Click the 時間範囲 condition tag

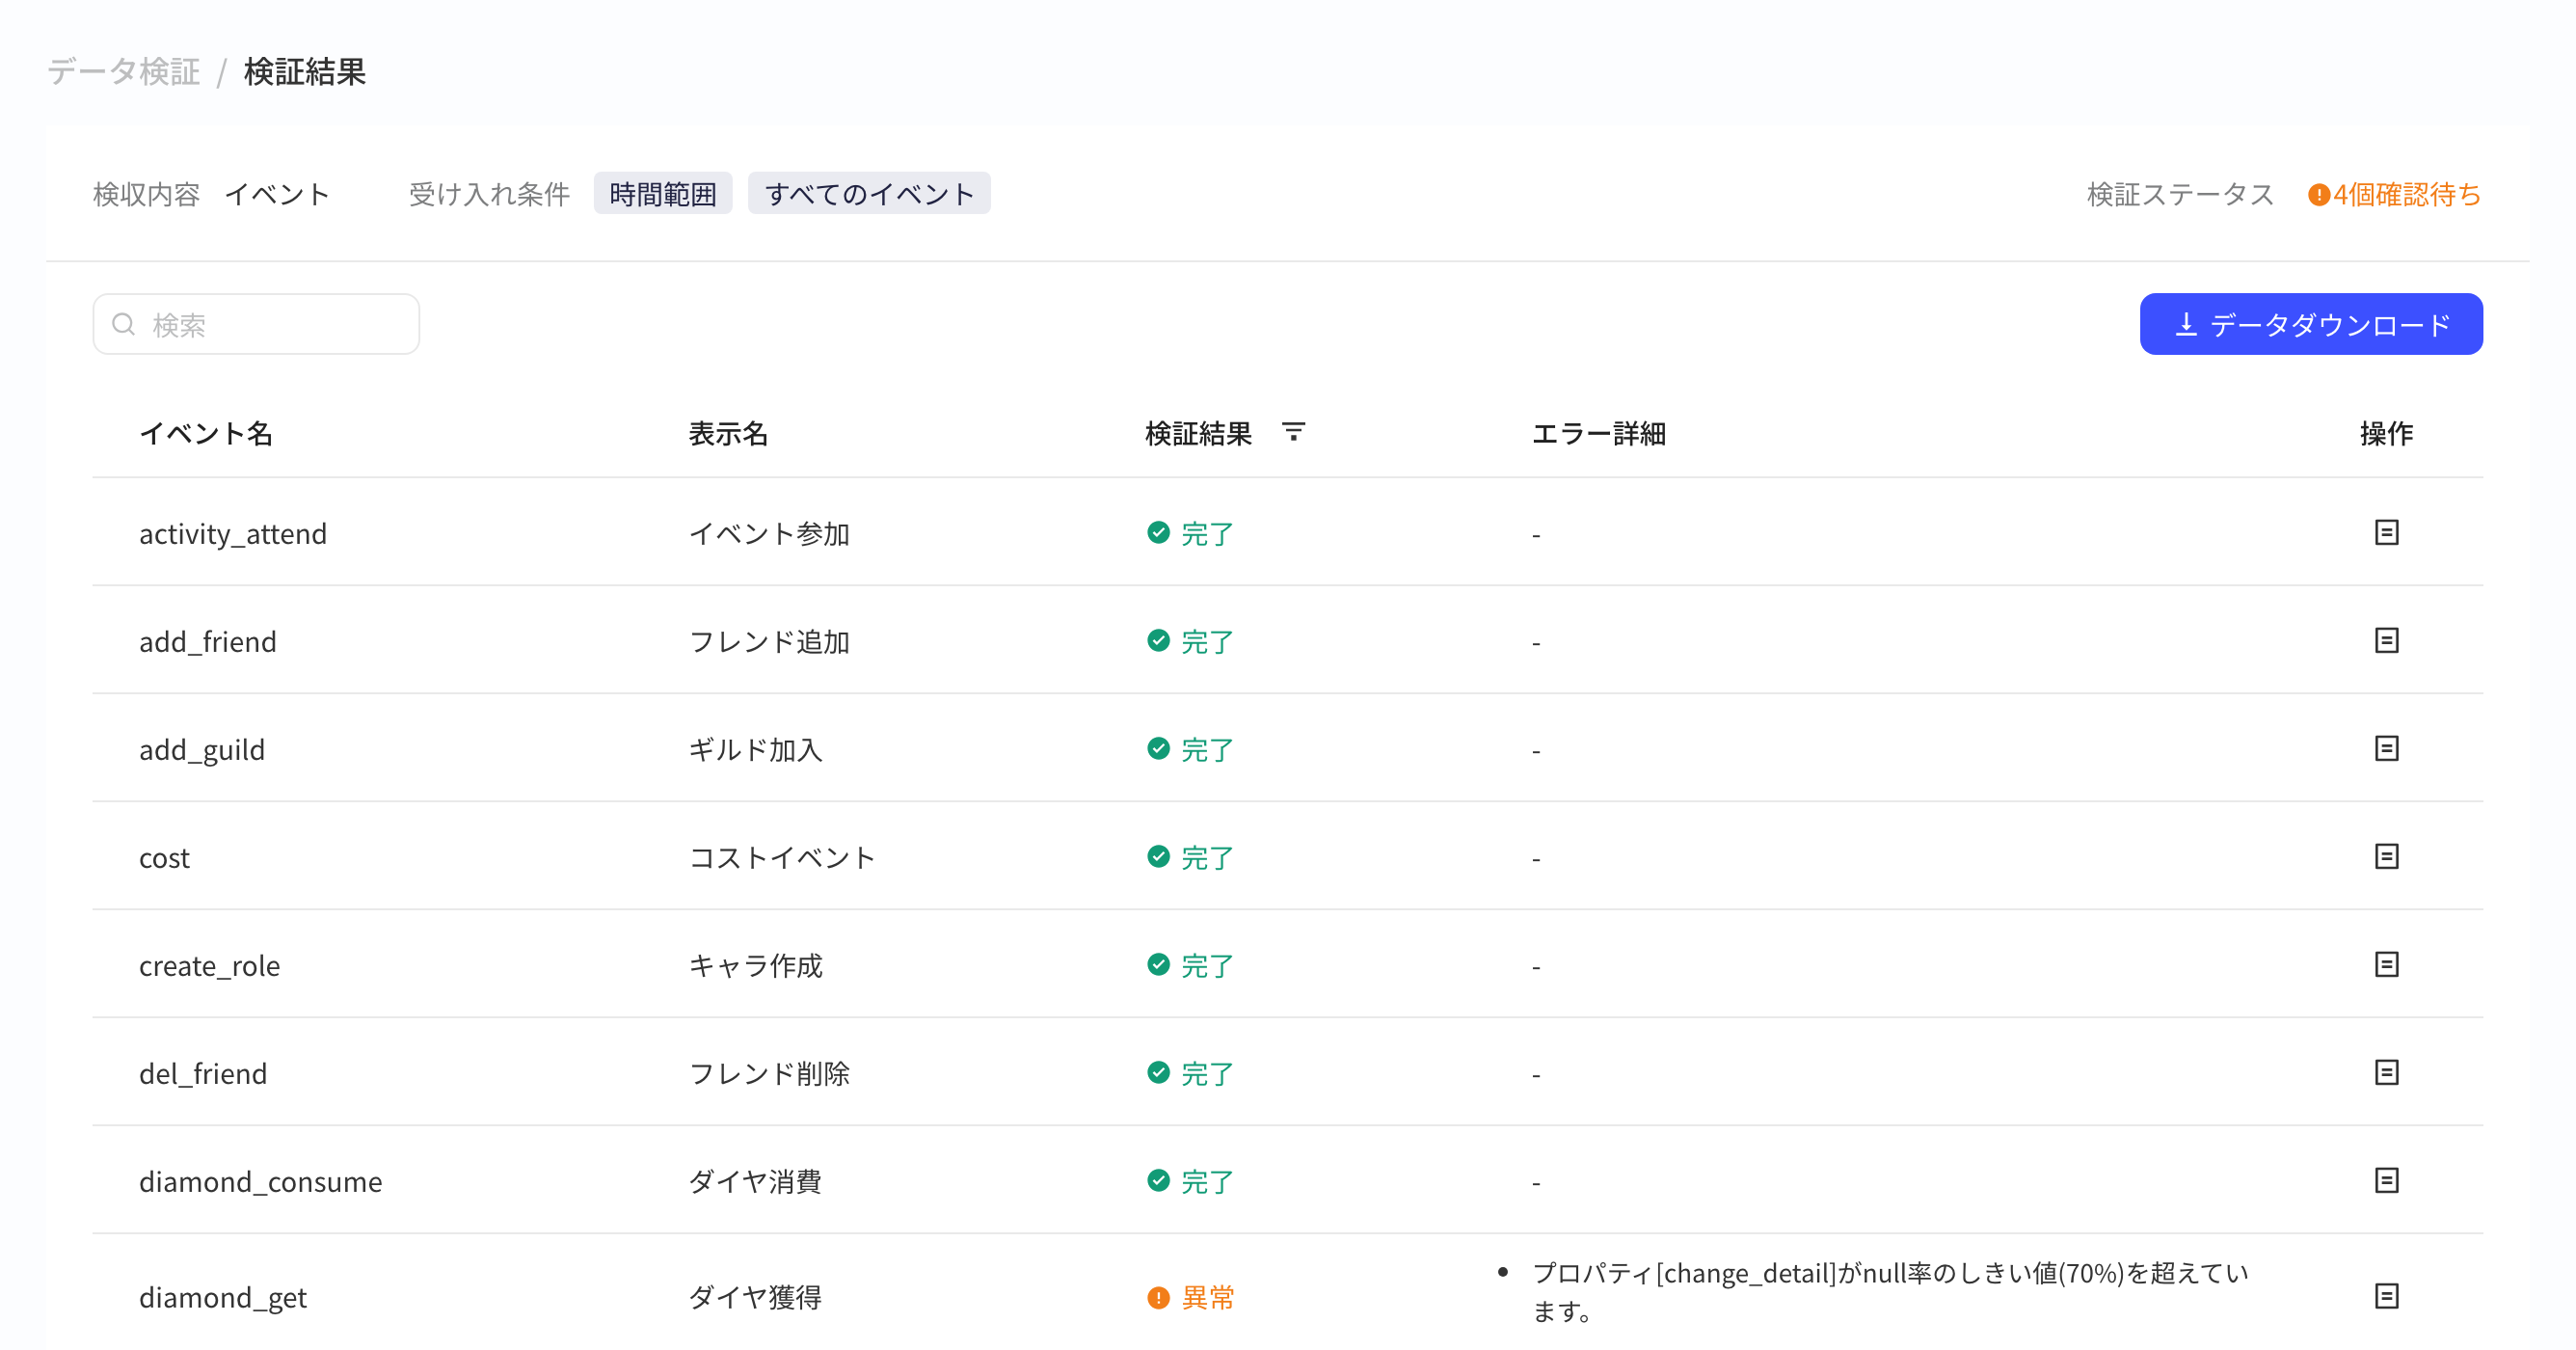tap(662, 193)
